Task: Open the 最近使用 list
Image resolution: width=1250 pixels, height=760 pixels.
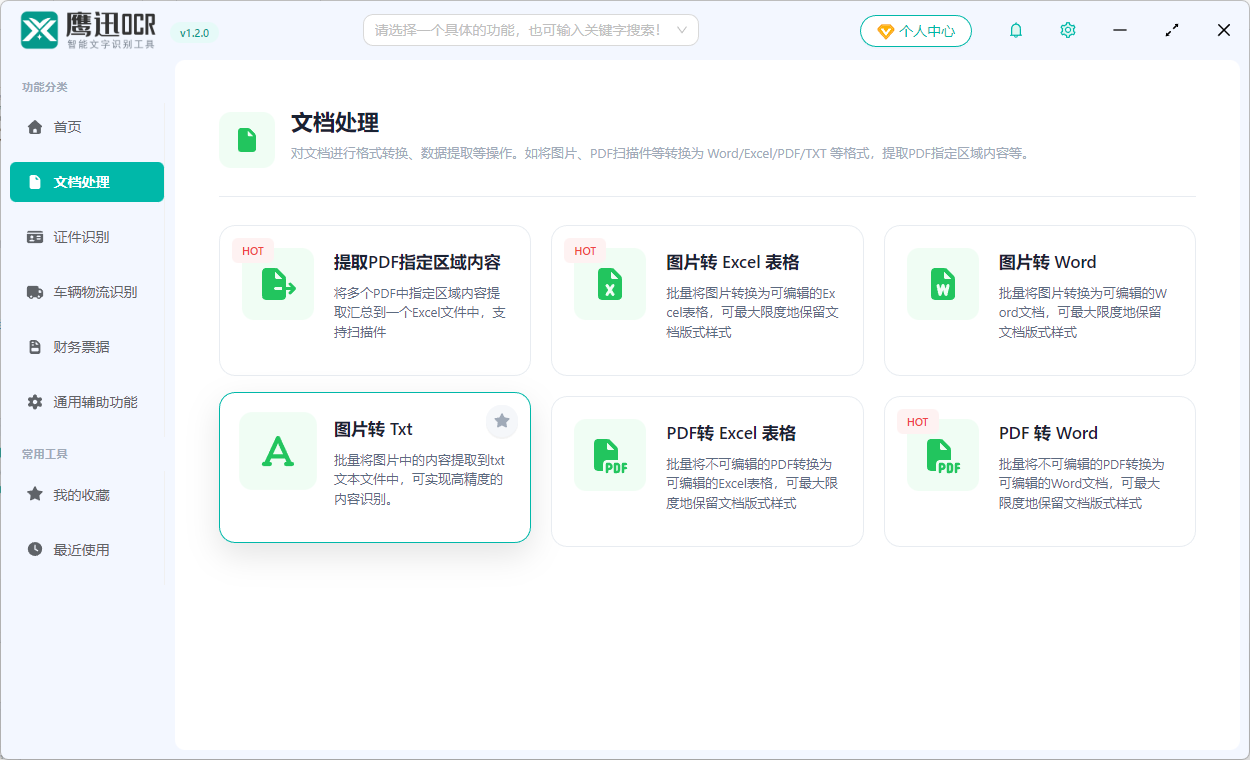Action: (x=87, y=548)
